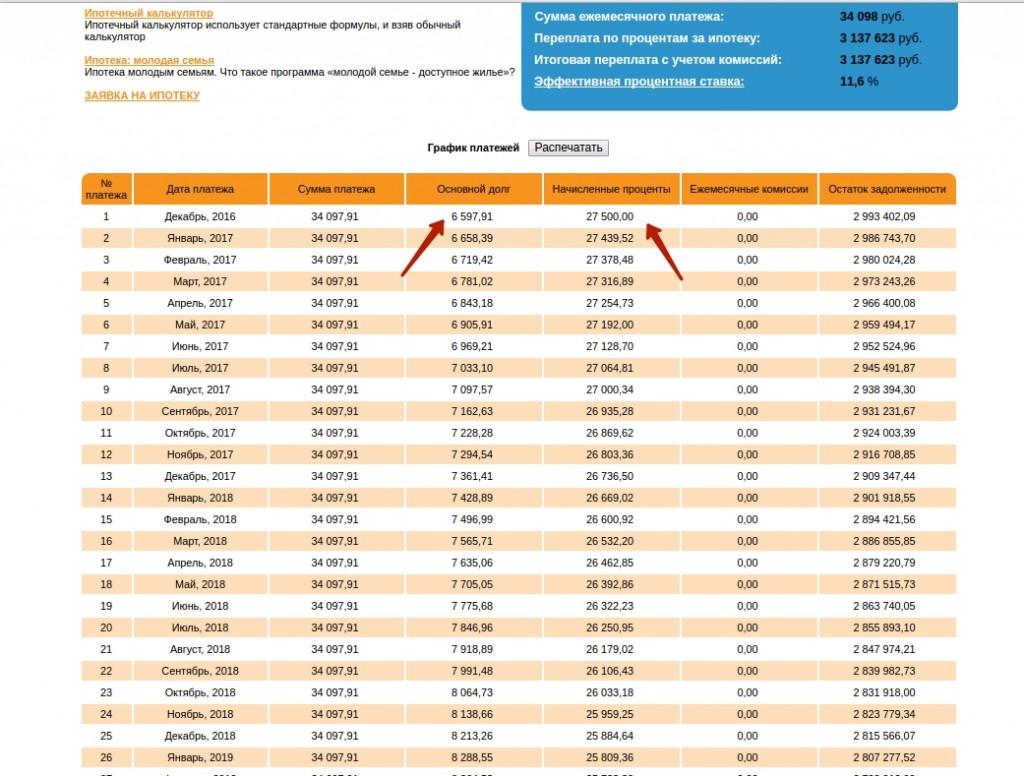Viewport: 1024px width, 776px height.
Task: Select the balance 2 993 402,09
Action: coord(884,217)
